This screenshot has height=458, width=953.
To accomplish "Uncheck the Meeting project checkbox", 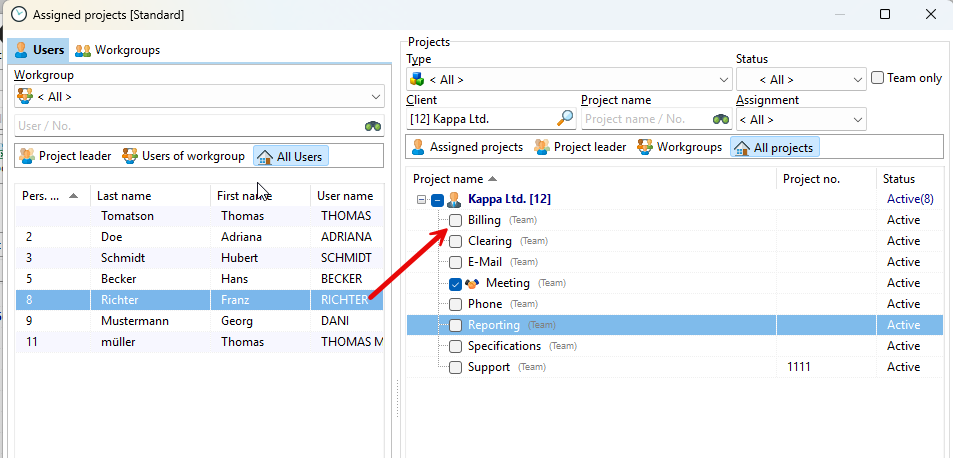I will (455, 283).
